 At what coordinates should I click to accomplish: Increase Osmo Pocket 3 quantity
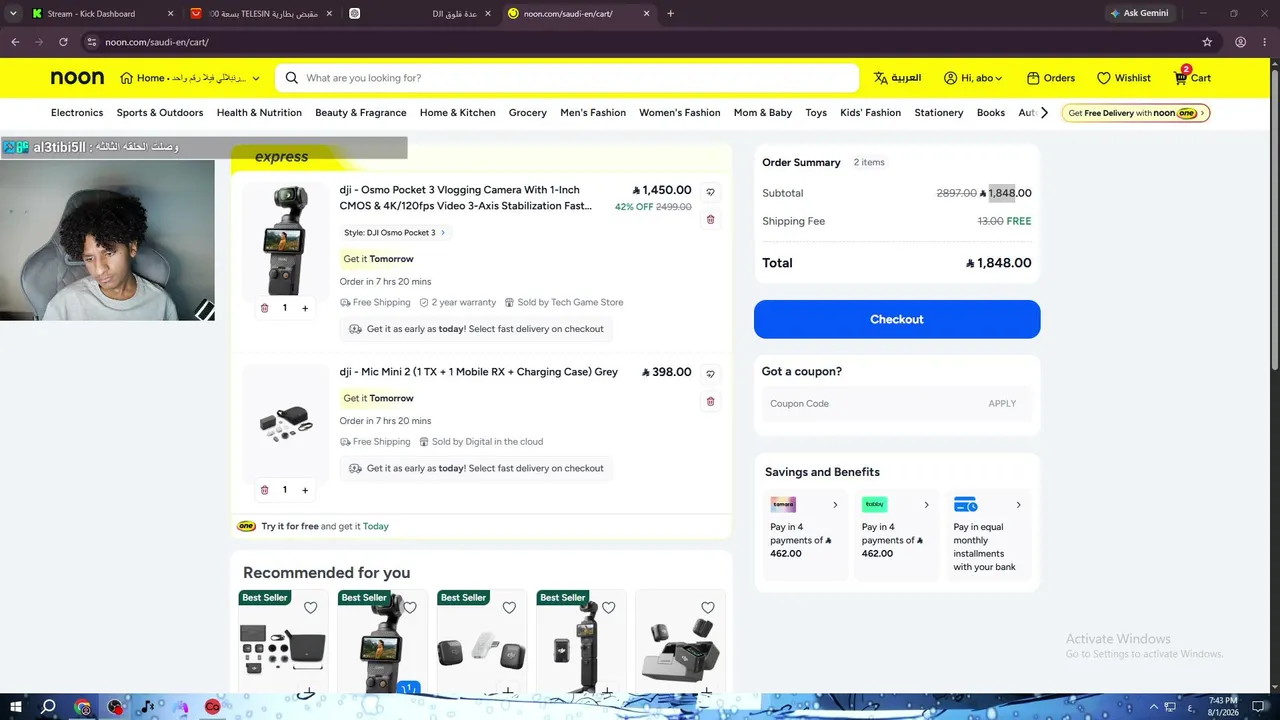[x=305, y=308]
